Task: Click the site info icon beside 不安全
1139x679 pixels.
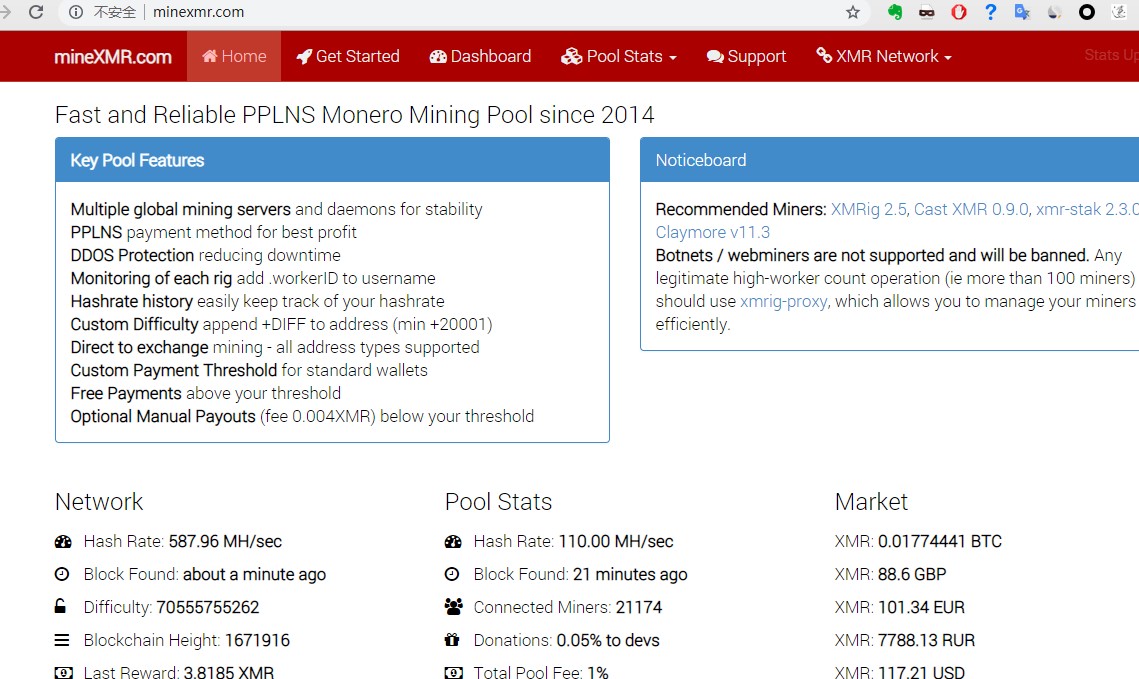Action: tap(76, 12)
